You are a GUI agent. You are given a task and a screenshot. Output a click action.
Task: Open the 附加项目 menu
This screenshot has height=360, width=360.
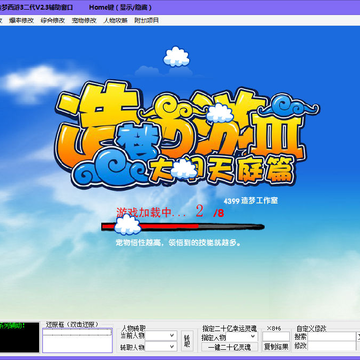click(x=146, y=20)
